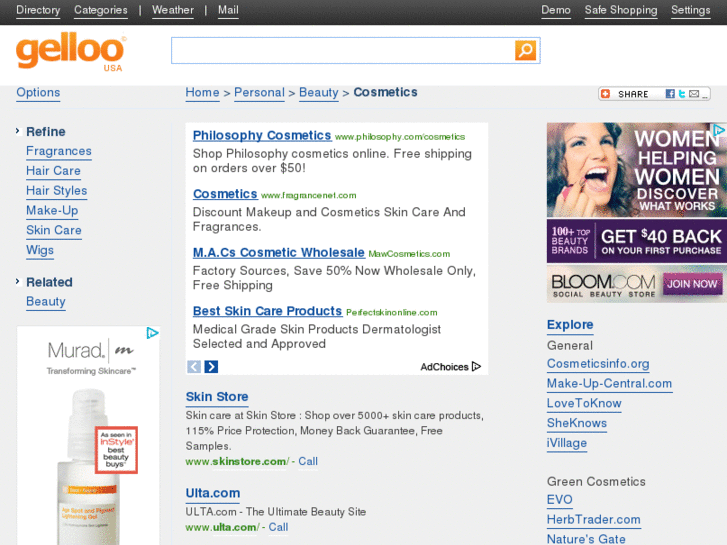This screenshot has width=727, height=545.
Task: Share page via Twitter icon
Action: (x=682, y=94)
